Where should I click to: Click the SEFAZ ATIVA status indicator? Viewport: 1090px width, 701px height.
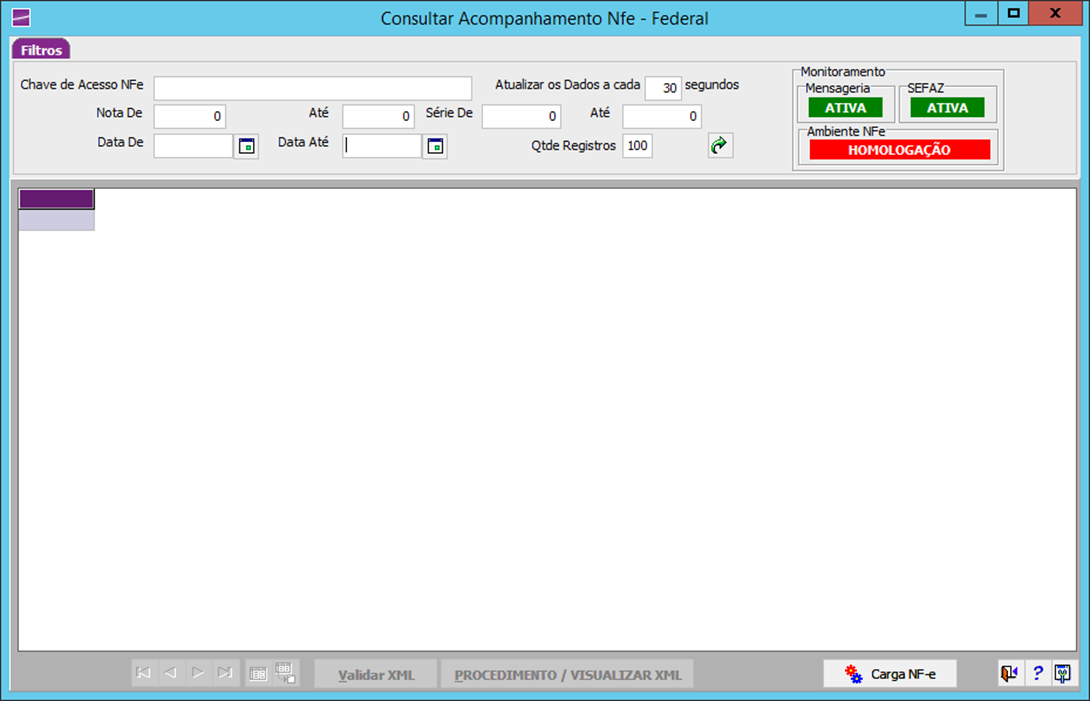[x=947, y=108]
